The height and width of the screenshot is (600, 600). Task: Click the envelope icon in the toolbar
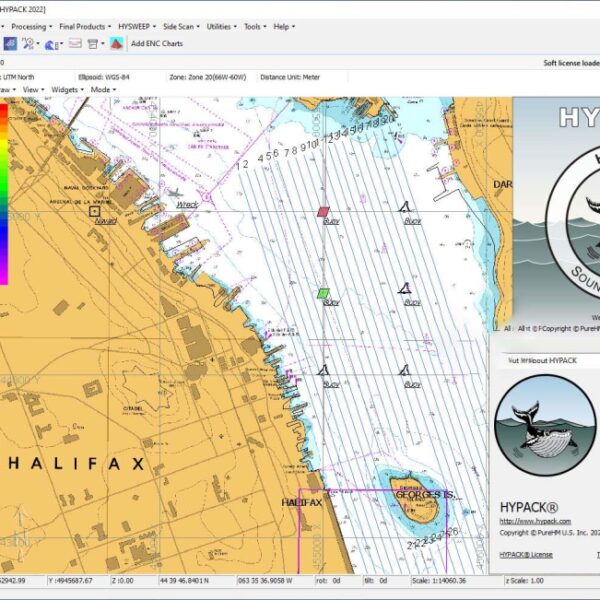coord(73,43)
